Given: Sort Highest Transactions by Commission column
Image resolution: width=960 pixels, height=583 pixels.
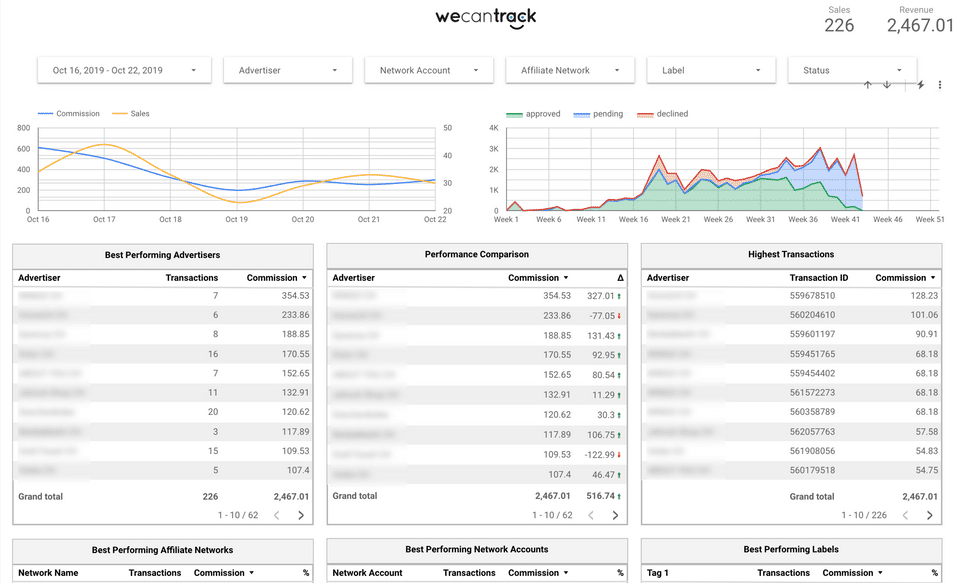Looking at the screenshot, I should [906, 277].
